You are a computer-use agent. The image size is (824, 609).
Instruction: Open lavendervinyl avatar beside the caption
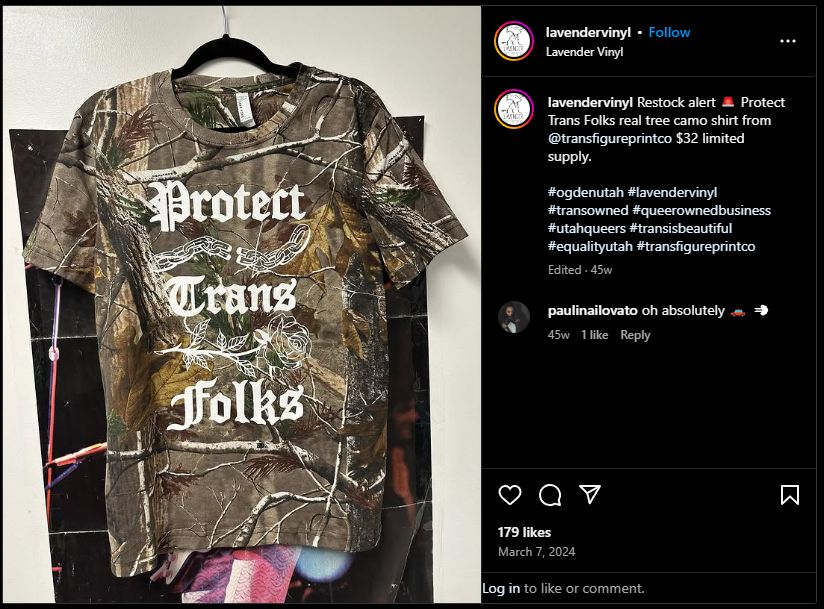tap(514, 109)
